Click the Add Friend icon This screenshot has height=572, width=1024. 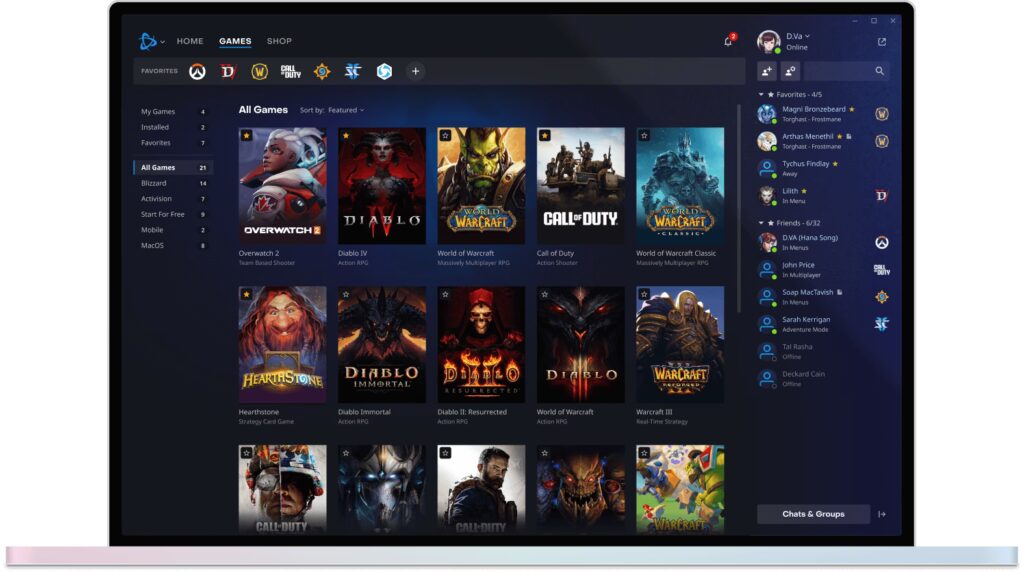[x=767, y=71]
